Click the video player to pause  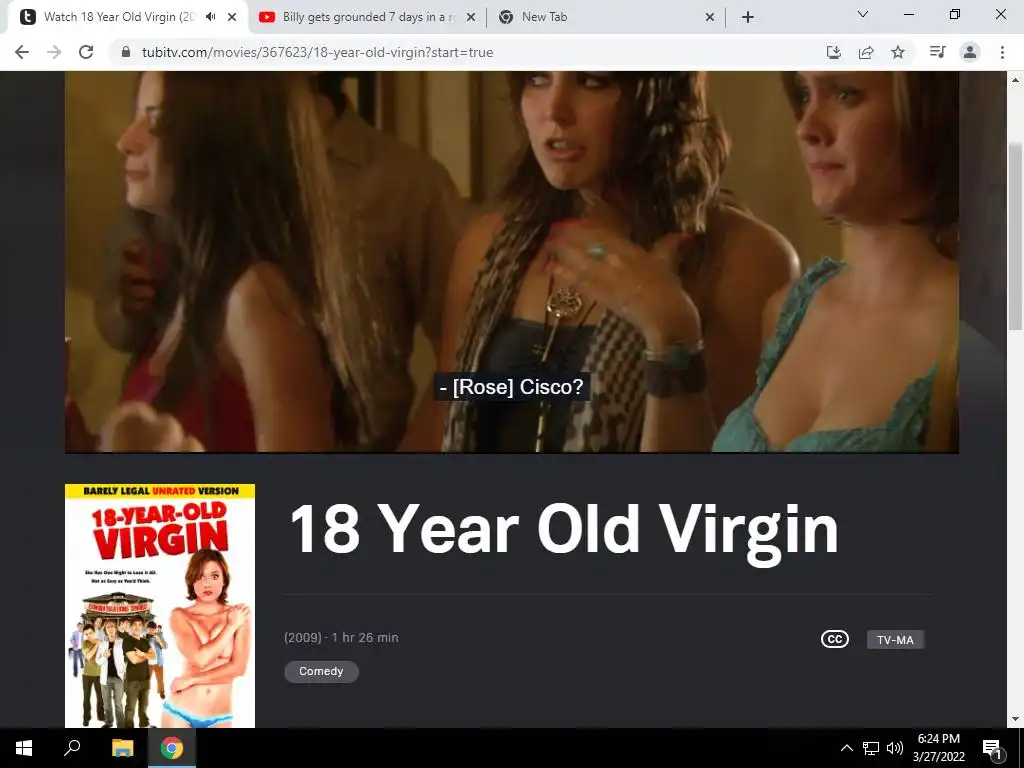[x=512, y=261]
